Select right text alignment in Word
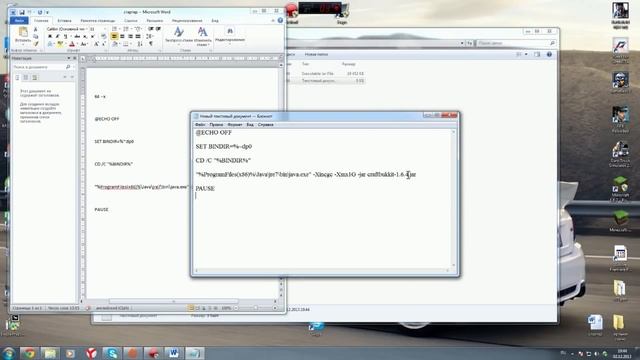Screen dimensions: 640x360 tap(130, 36)
